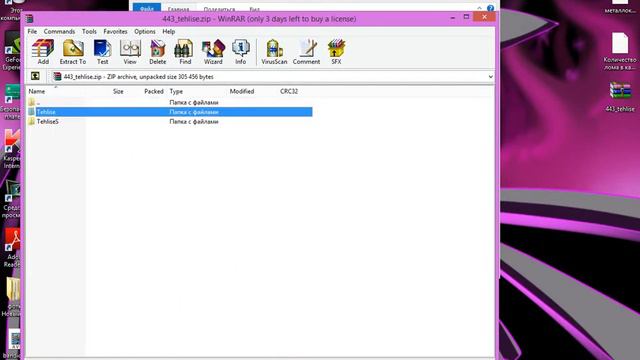Click the Delete toolbar icon

pos(158,52)
